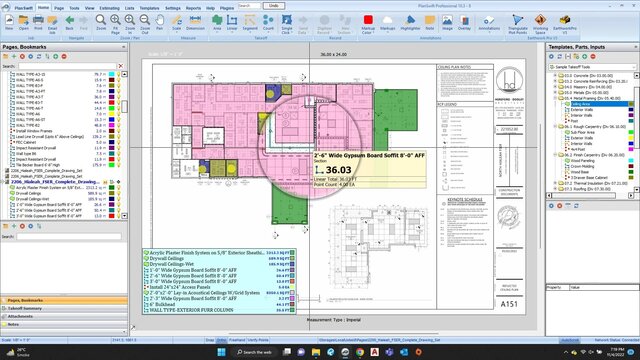Toggle AutoScroll in status bar

point(570,340)
